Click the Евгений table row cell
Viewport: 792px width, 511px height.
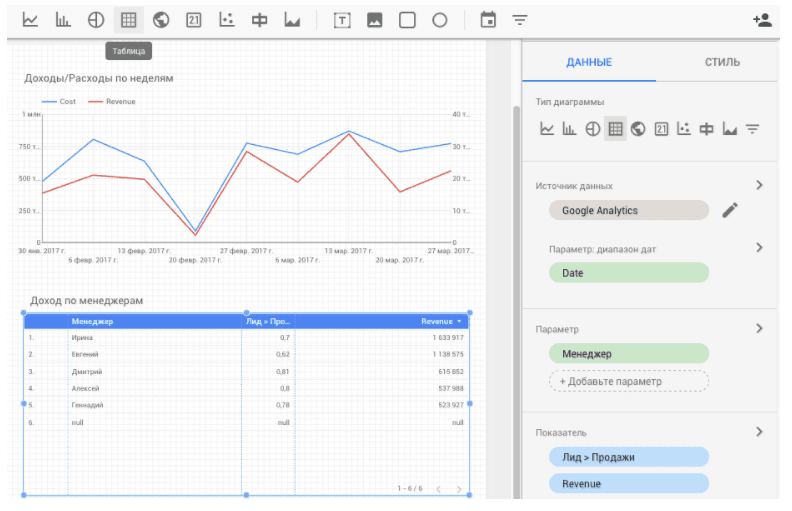[85, 354]
